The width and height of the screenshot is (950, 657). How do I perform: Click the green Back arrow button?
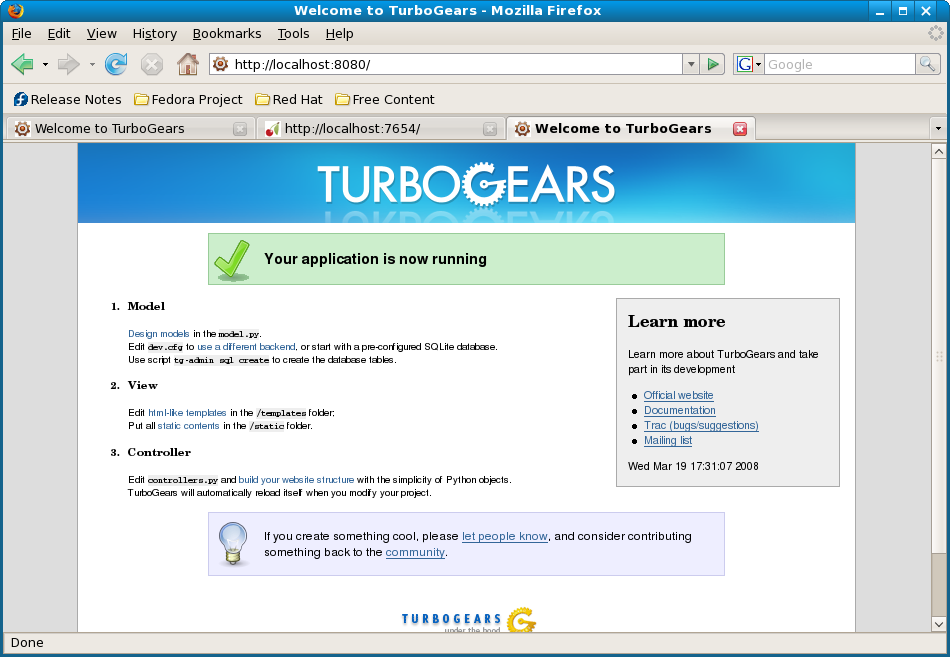tap(22, 64)
